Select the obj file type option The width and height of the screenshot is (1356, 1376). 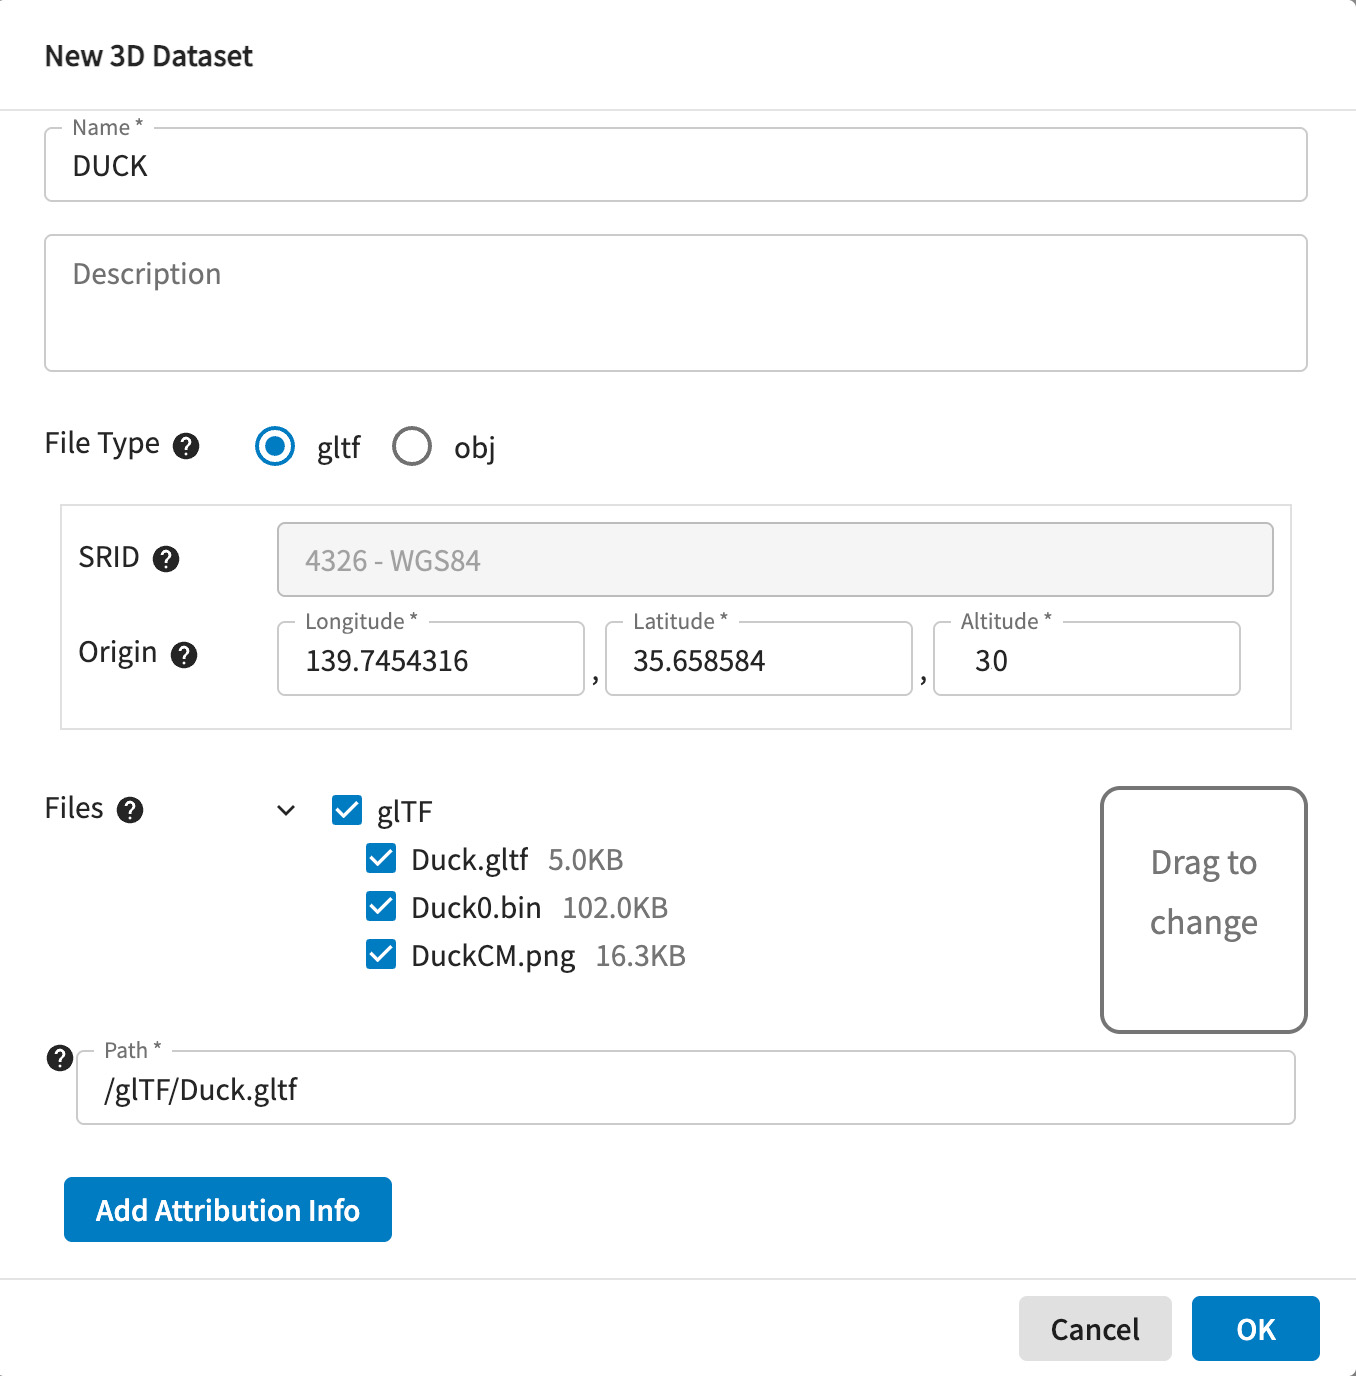(x=412, y=446)
